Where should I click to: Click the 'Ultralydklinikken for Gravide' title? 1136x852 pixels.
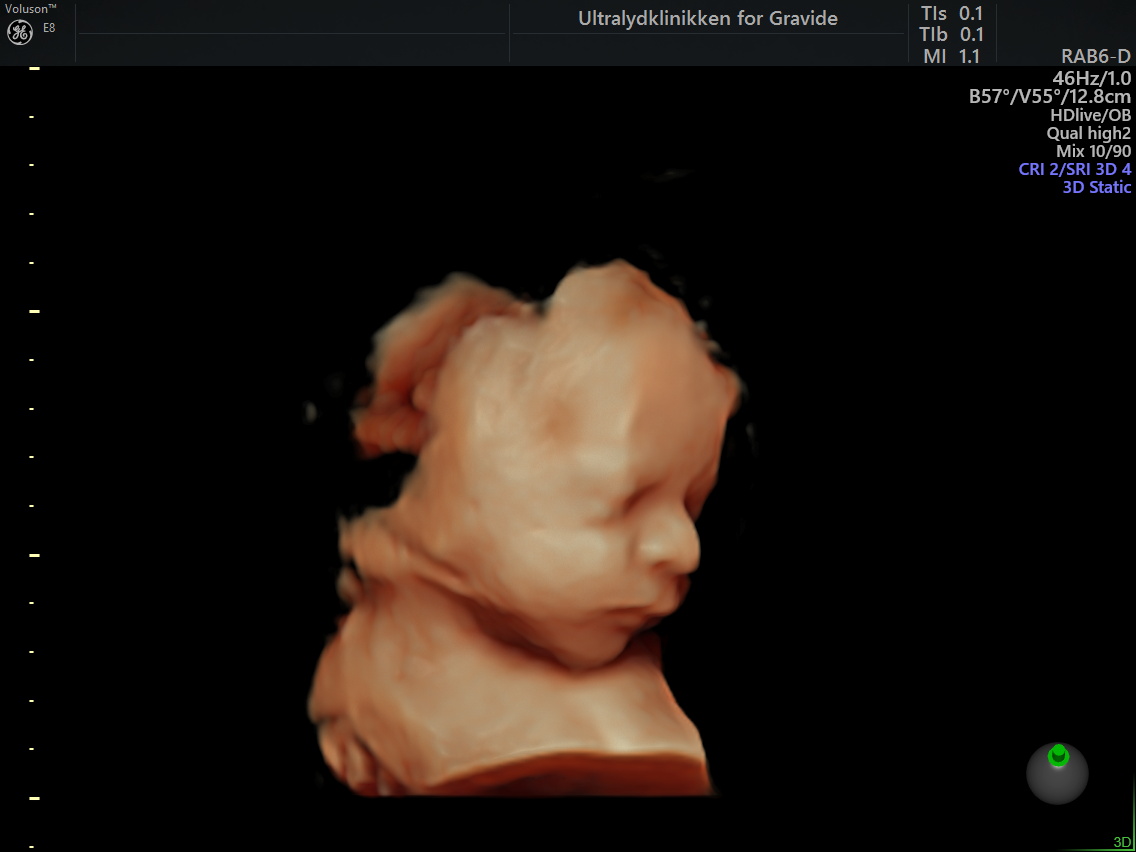[708, 19]
